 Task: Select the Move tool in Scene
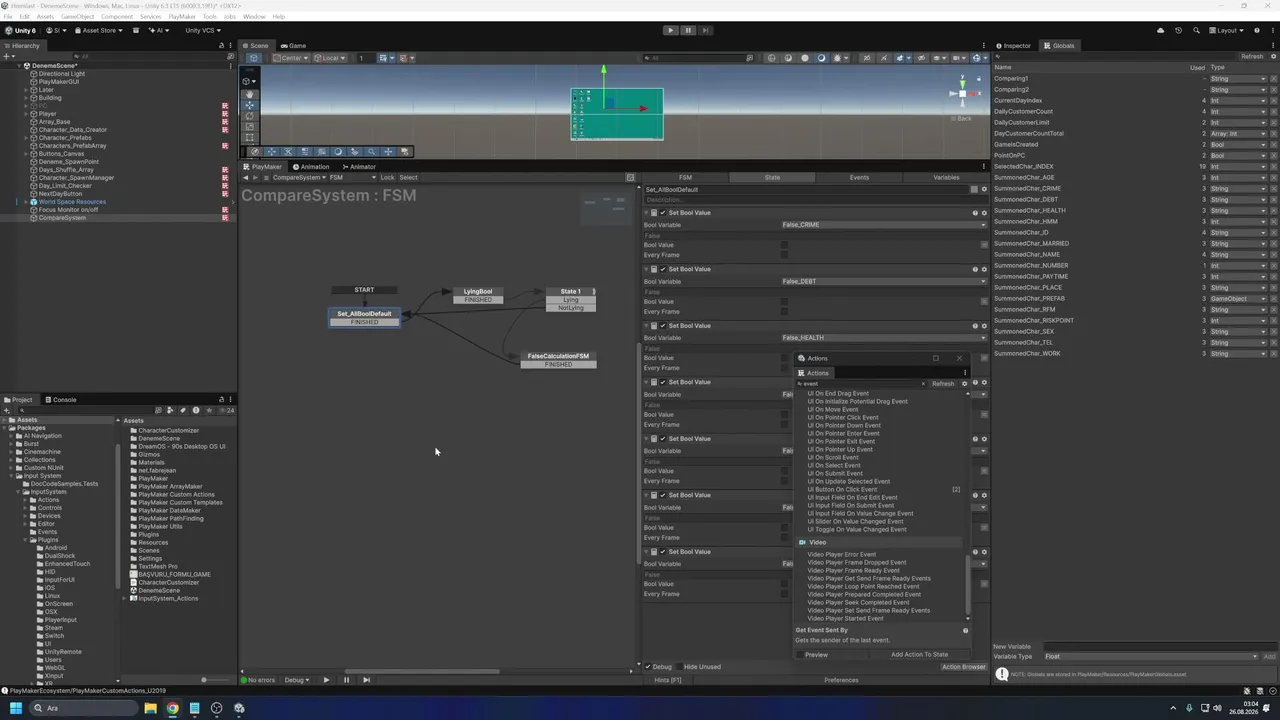point(250,105)
